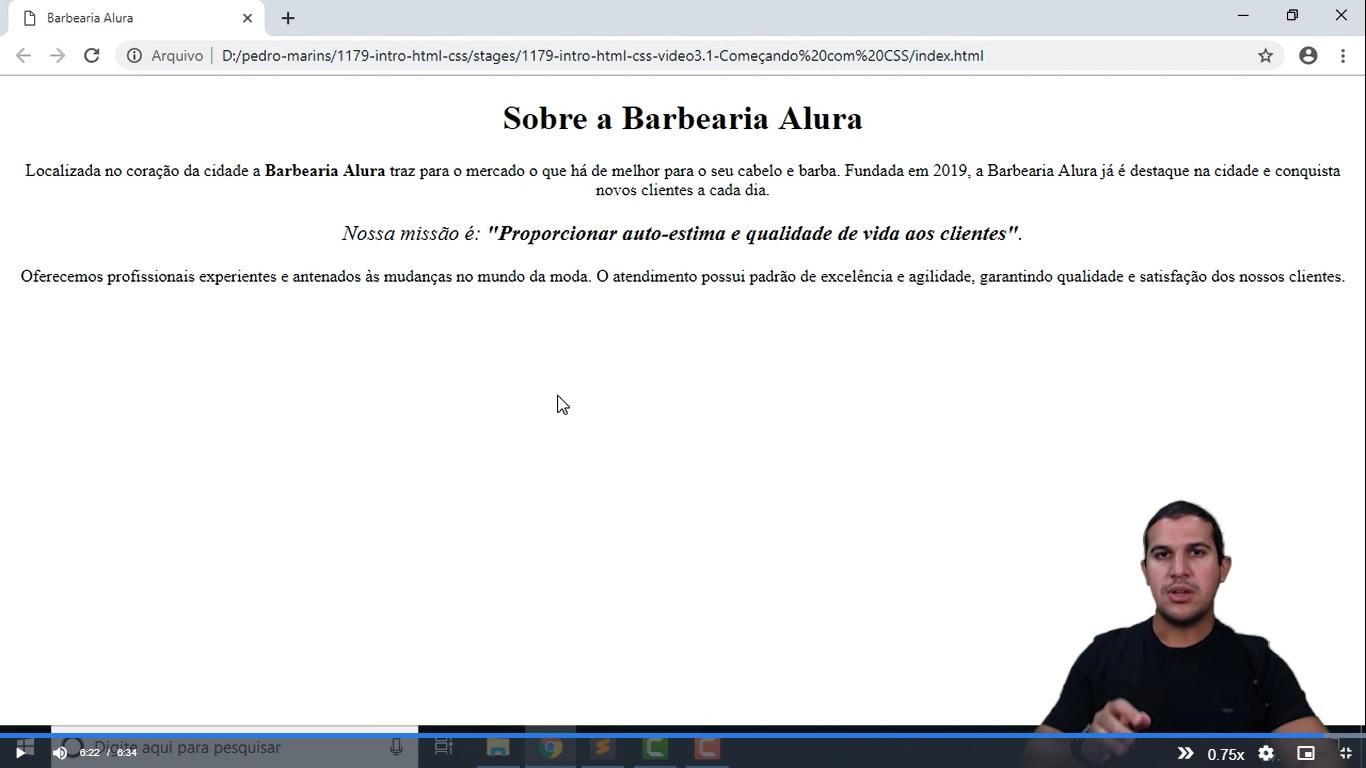Click the video progress bar
This screenshot has width=1366, height=768.
click(683, 736)
